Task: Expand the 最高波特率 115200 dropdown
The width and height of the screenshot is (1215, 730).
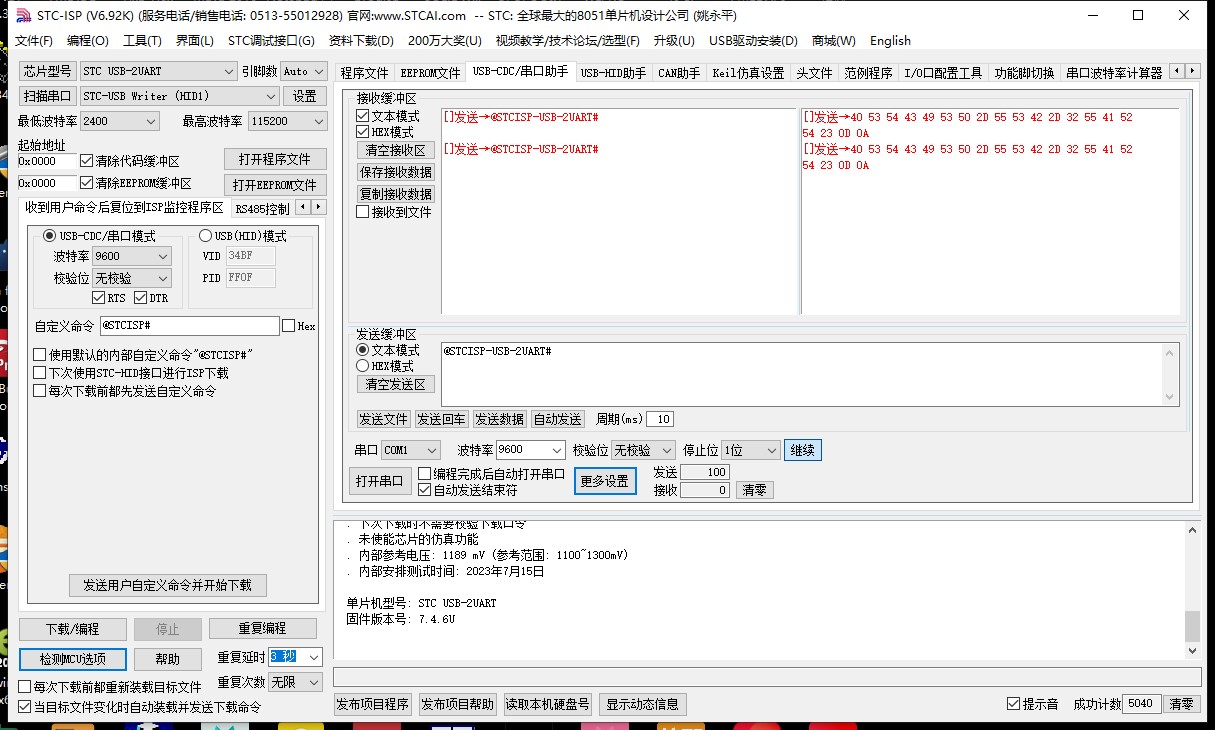Action: click(x=319, y=121)
